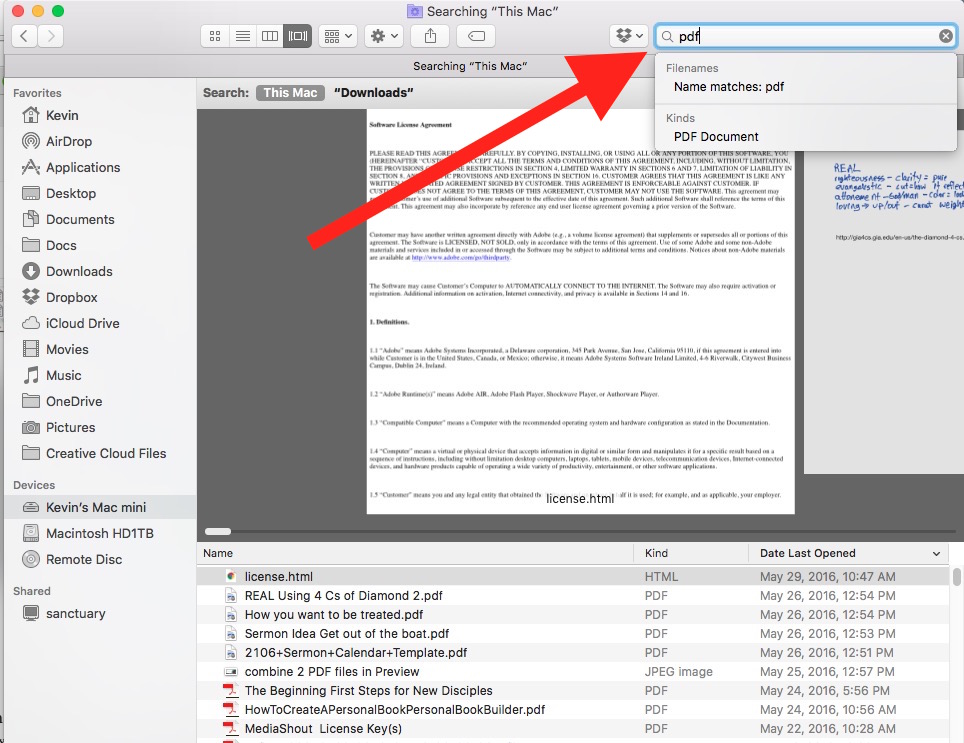
Task: Click the yellow minimize window button
Action: click(38, 11)
